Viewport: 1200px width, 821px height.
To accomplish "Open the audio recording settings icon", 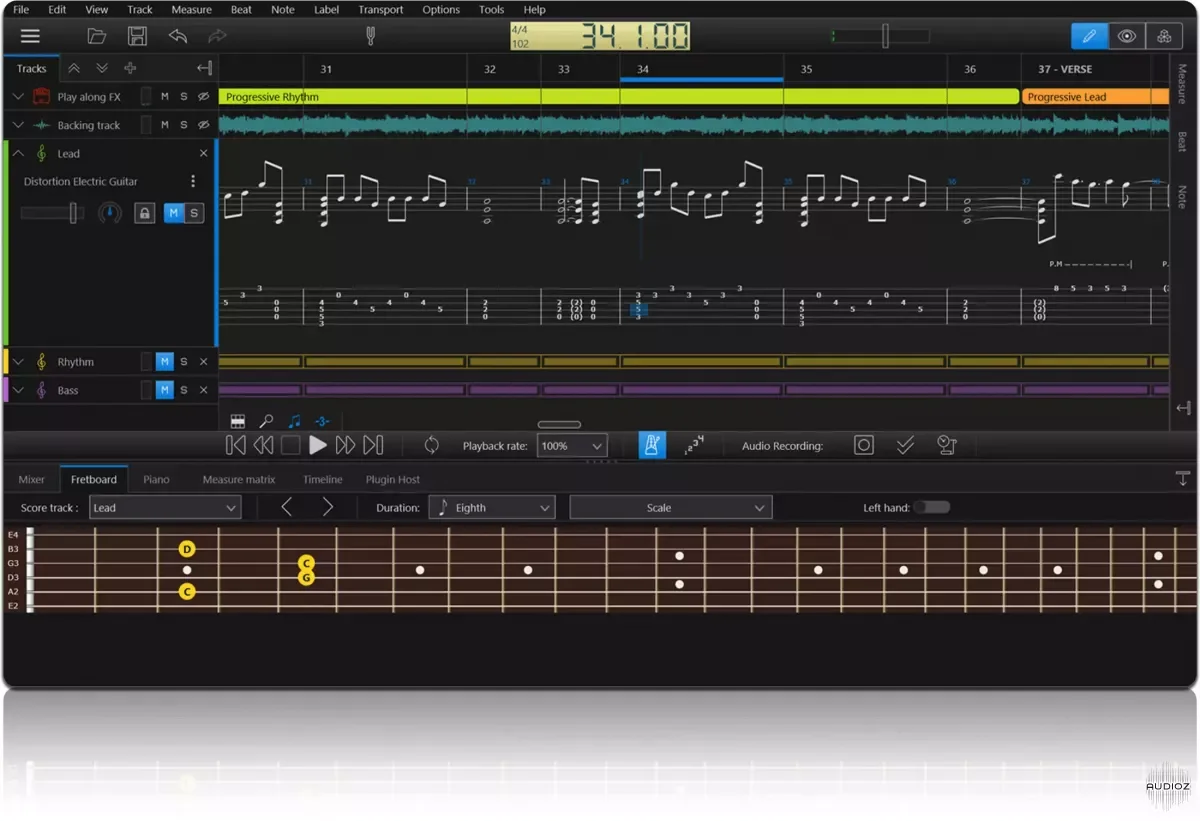I will tap(947, 445).
